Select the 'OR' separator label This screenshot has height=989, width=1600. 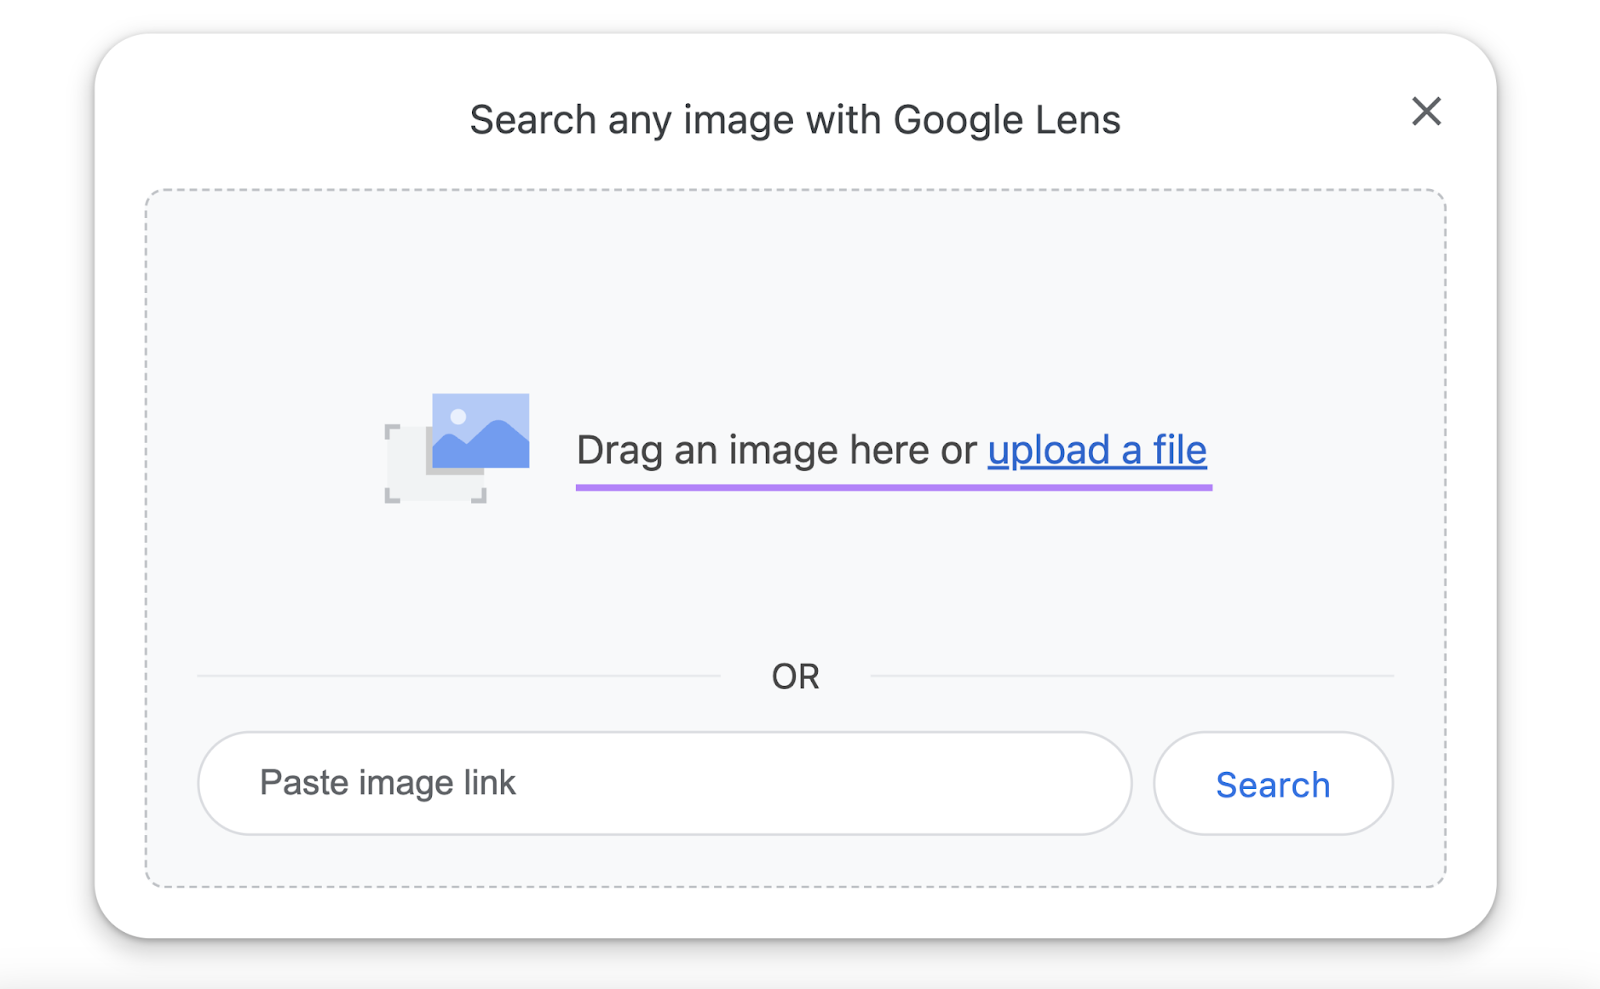pyautogui.click(x=795, y=677)
